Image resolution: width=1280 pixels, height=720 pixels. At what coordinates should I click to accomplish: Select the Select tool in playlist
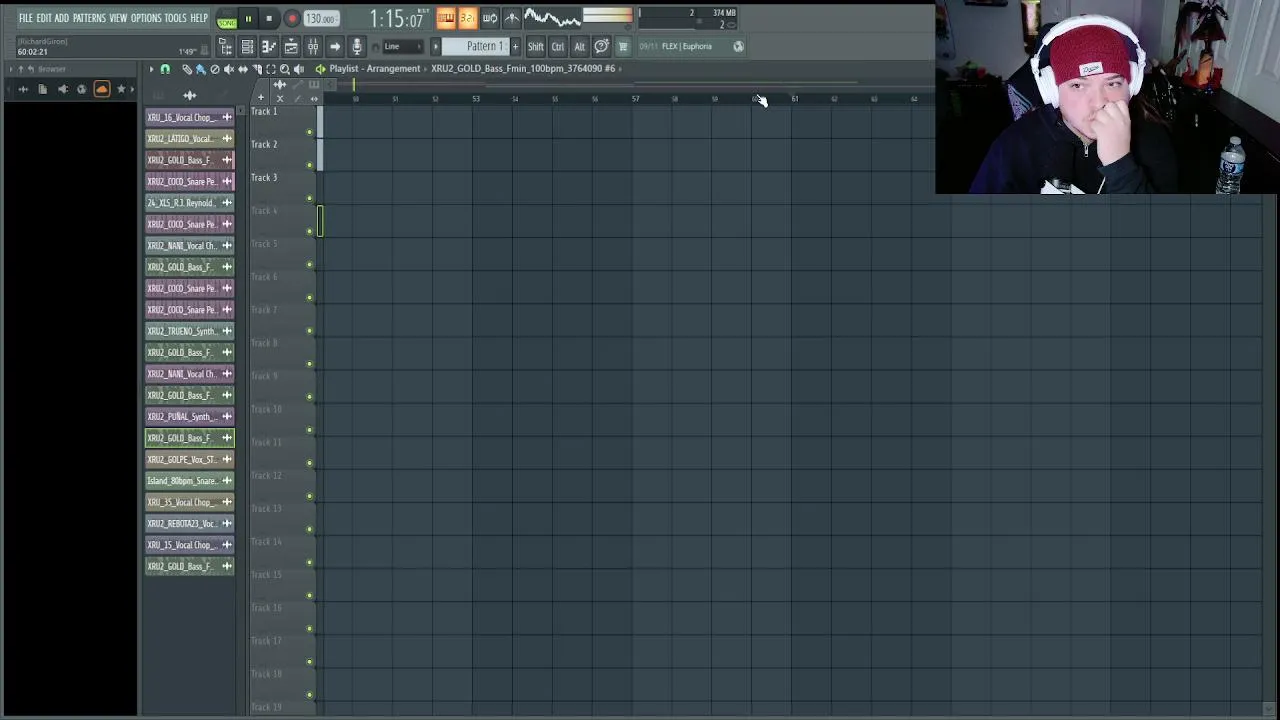(x=271, y=69)
